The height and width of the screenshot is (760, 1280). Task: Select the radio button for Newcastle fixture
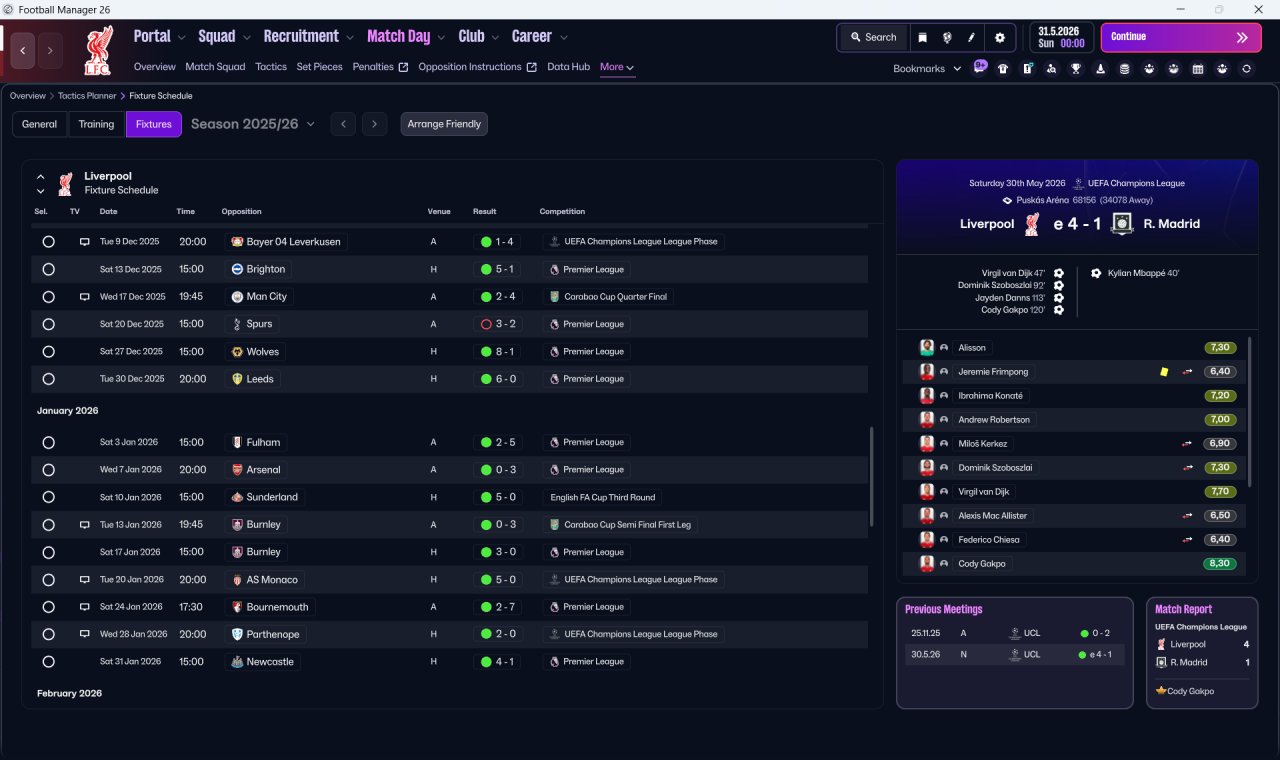tap(48, 662)
